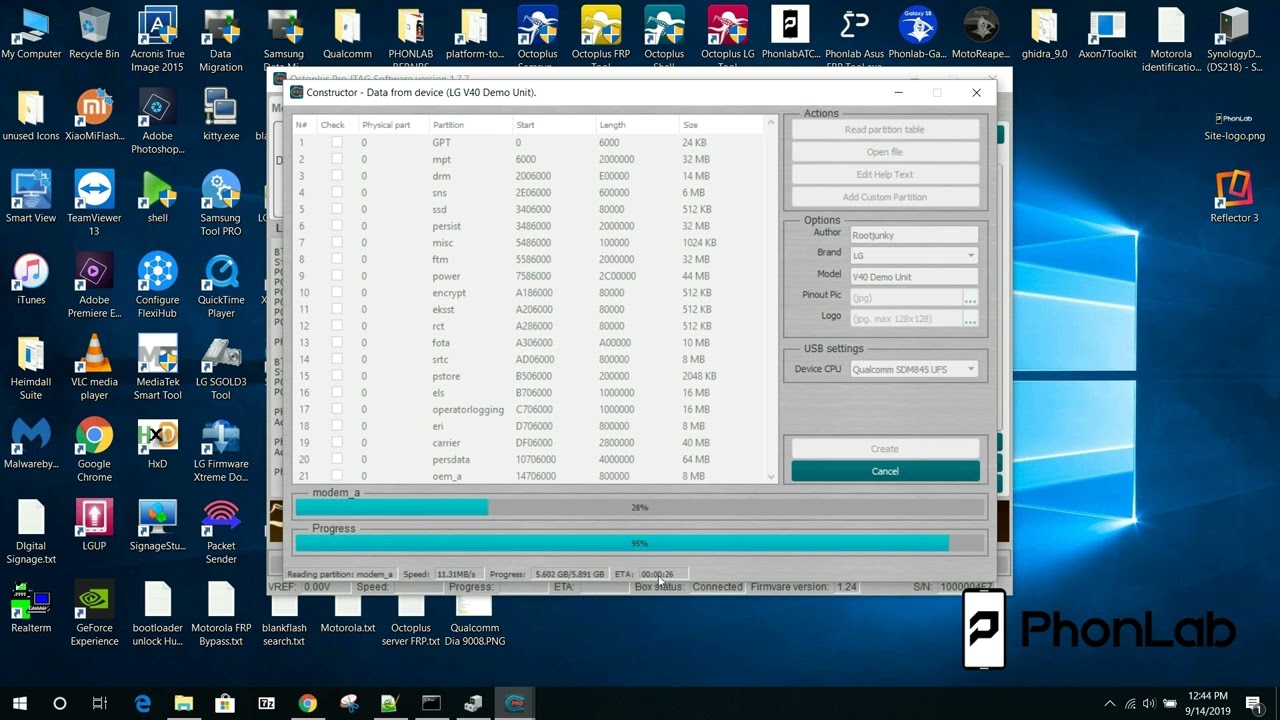Open Malwarebytes desktop shortcut
The width and height of the screenshot is (1280, 720).
tap(31, 443)
